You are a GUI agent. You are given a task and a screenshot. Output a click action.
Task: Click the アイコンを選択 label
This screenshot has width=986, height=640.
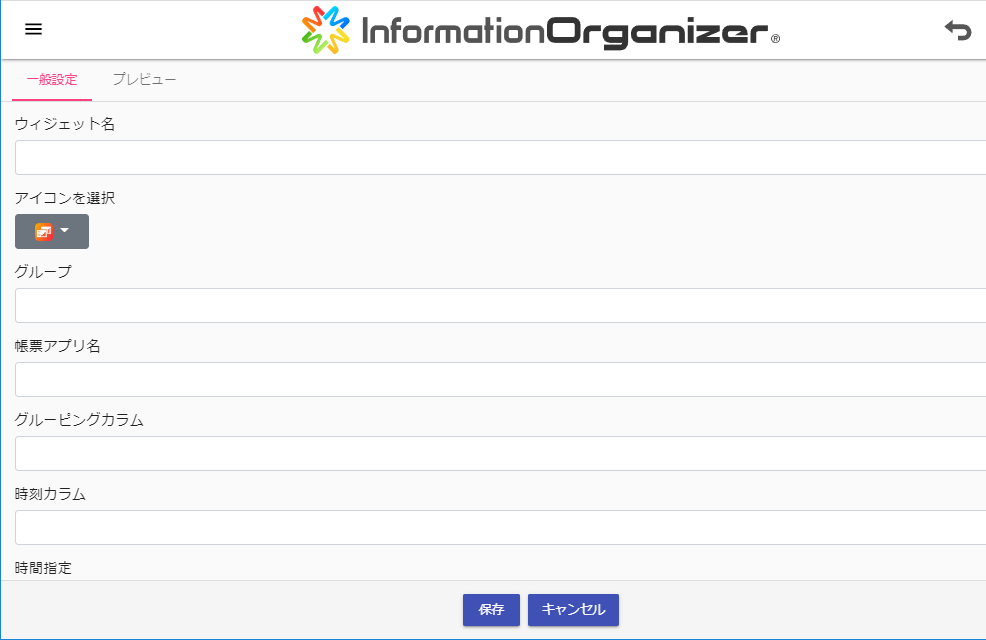click(65, 198)
